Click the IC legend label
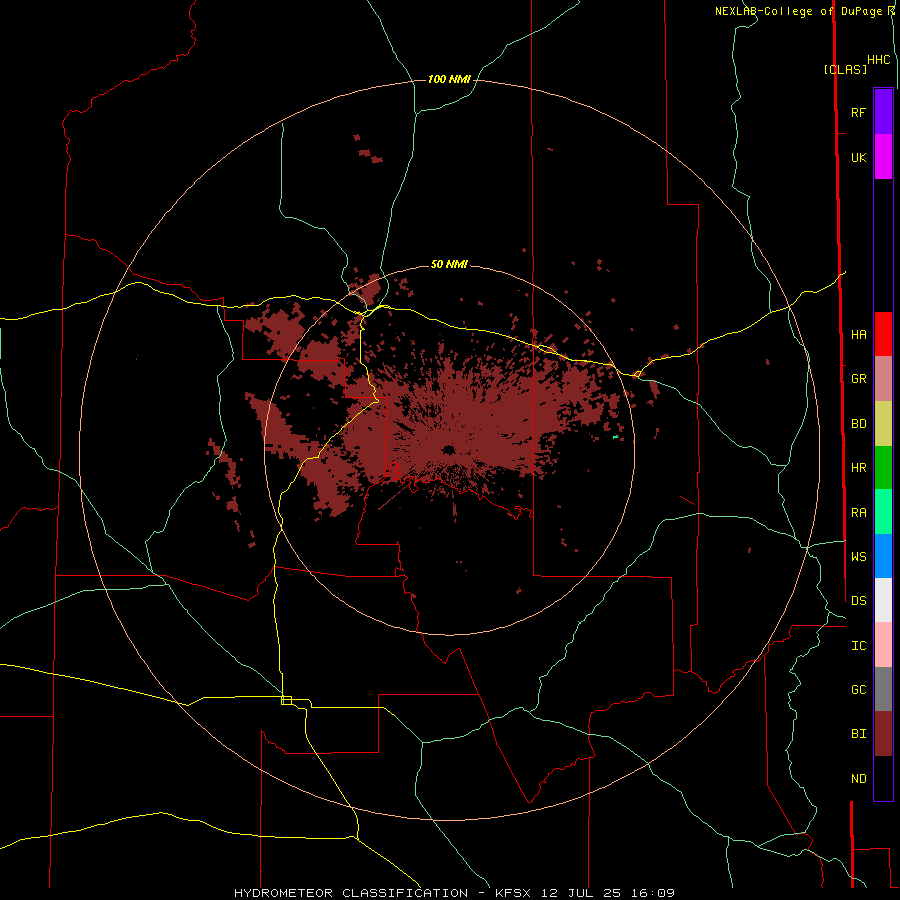Screen dimensions: 900x900 coord(859,646)
